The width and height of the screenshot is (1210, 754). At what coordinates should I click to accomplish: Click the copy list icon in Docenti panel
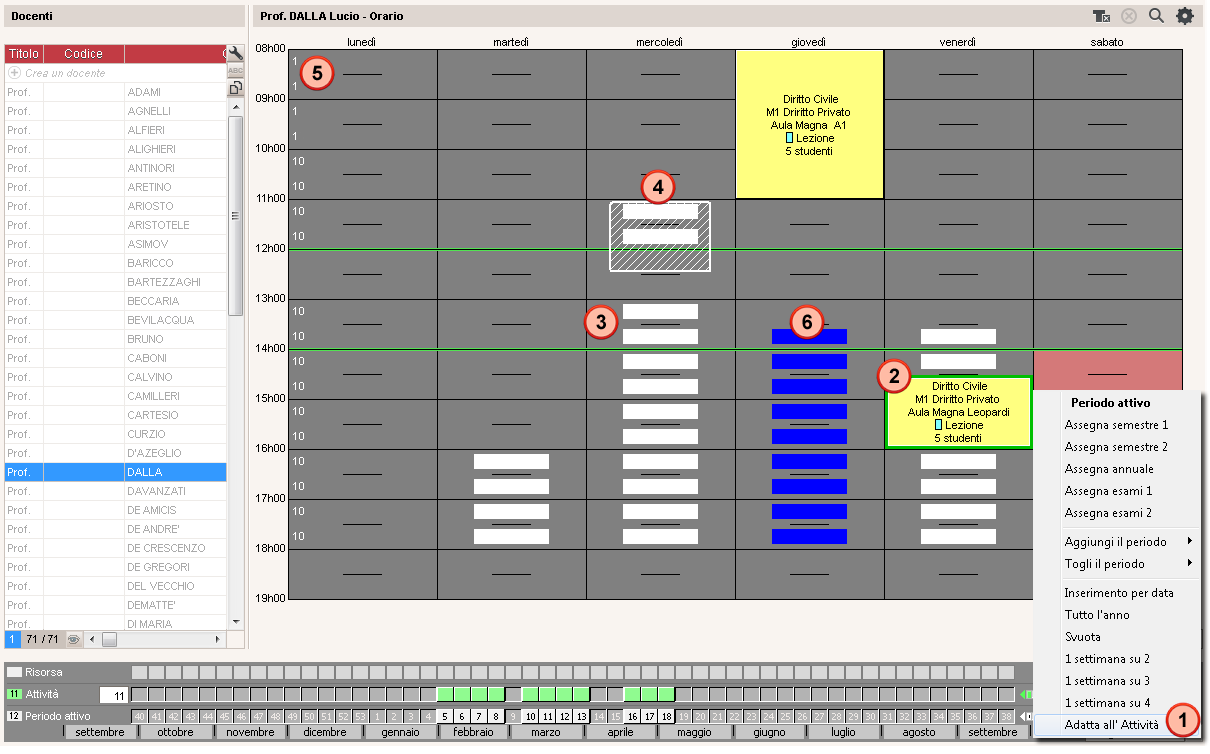click(236, 88)
